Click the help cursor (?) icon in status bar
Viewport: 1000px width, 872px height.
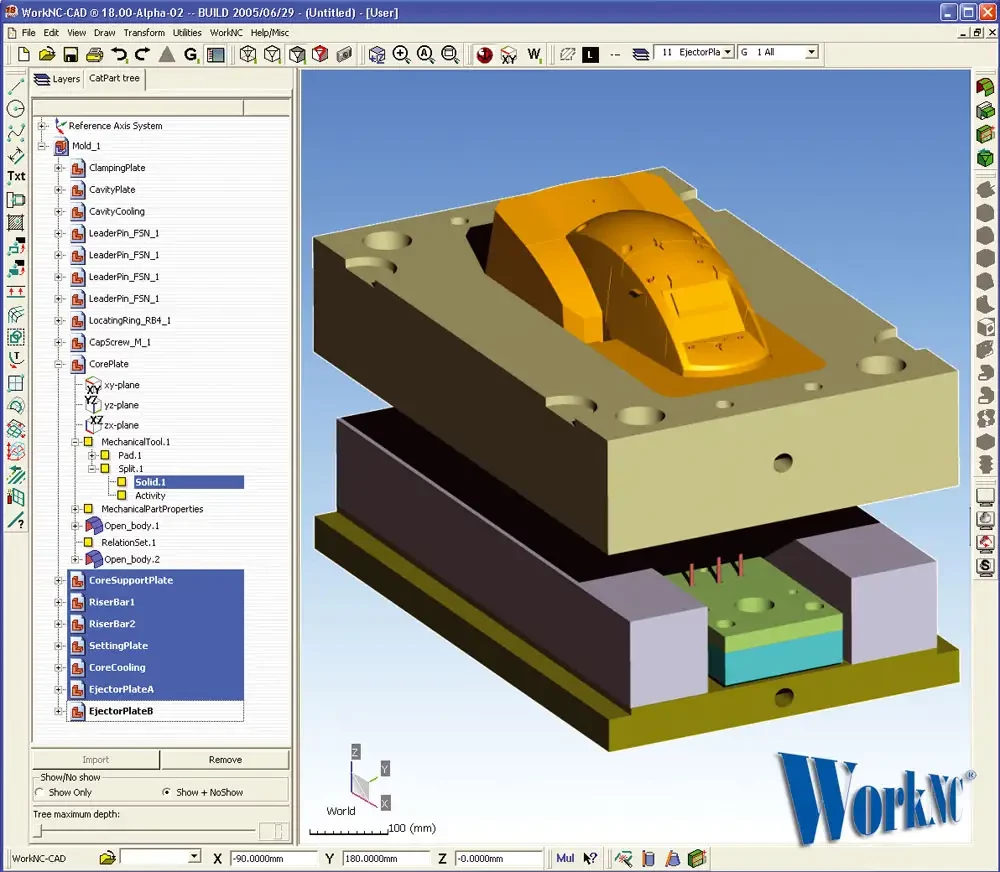[591, 858]
